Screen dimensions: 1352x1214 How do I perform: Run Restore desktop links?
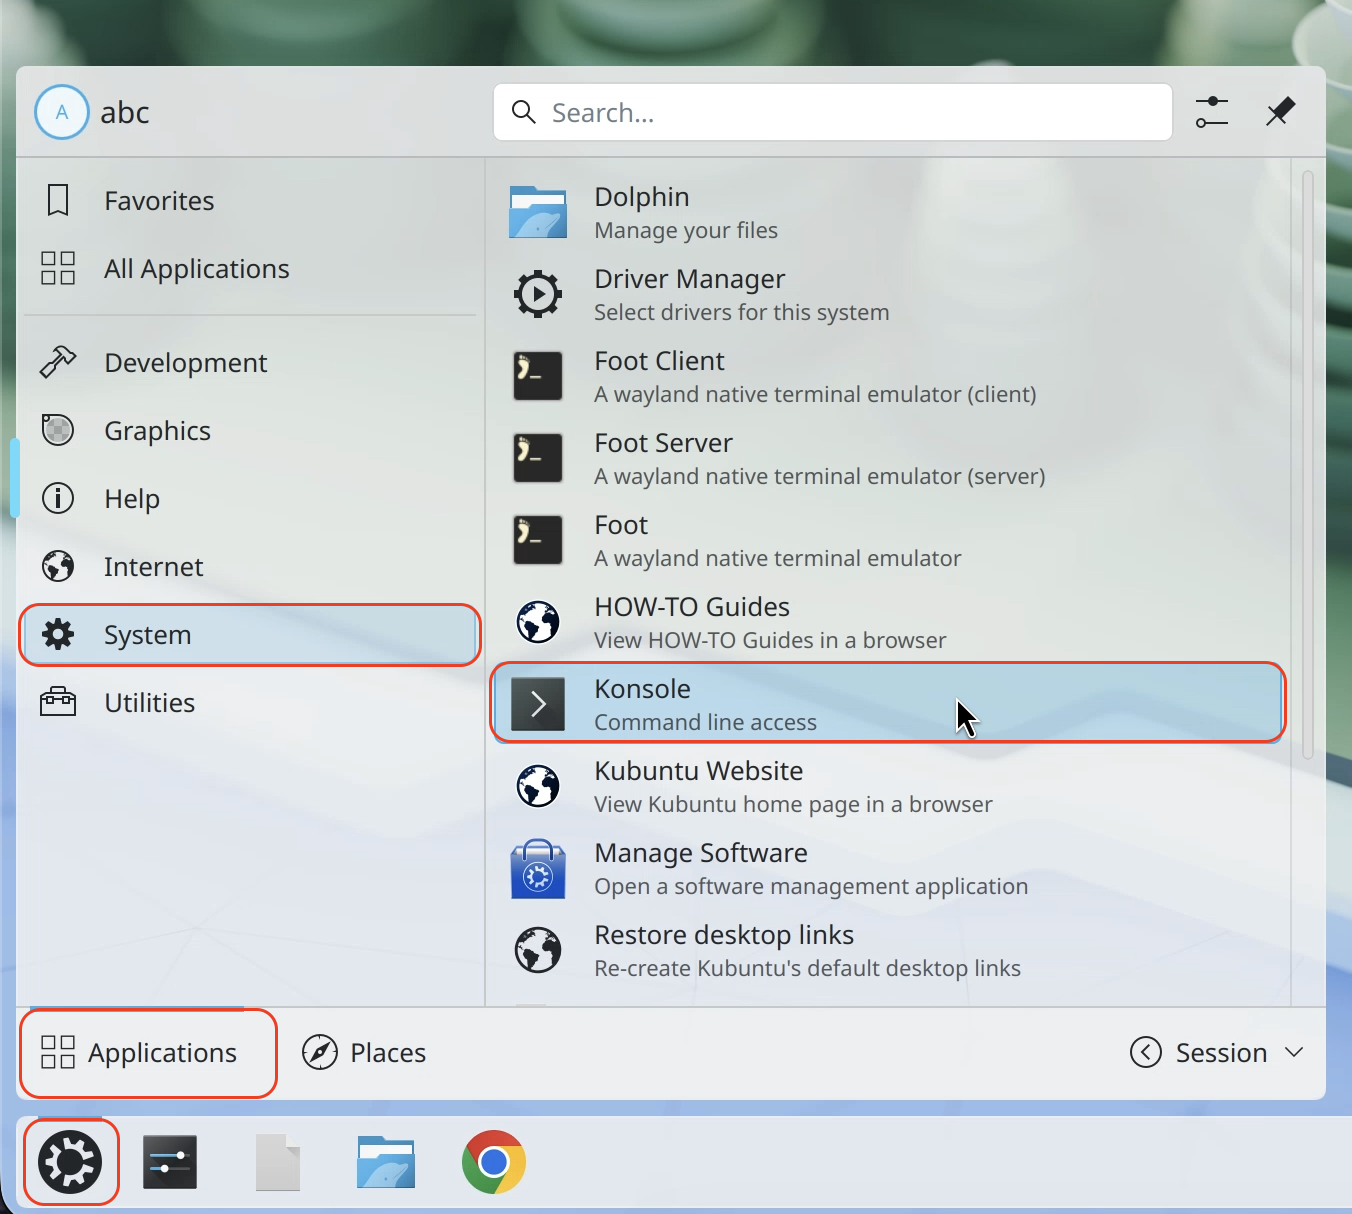pyautogui.click(x=888, y=950)
